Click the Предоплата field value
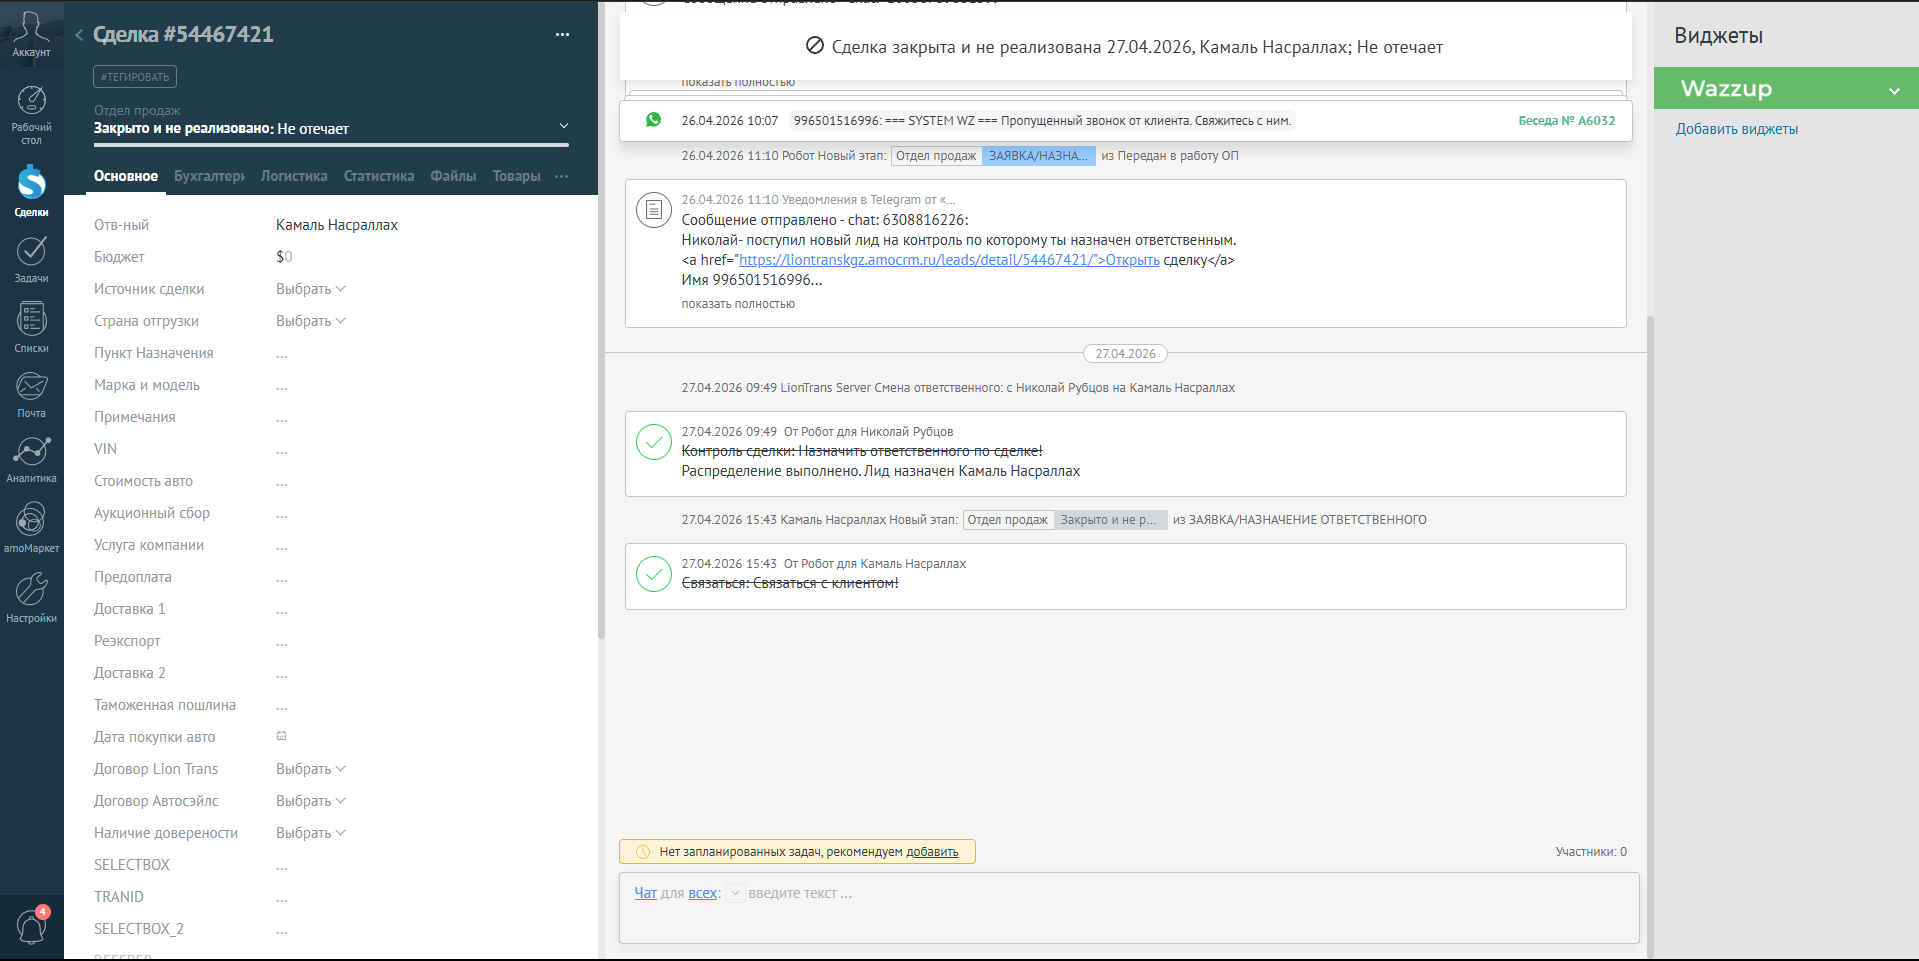Viewport: 1919px width, 961px height. (282, 577)
